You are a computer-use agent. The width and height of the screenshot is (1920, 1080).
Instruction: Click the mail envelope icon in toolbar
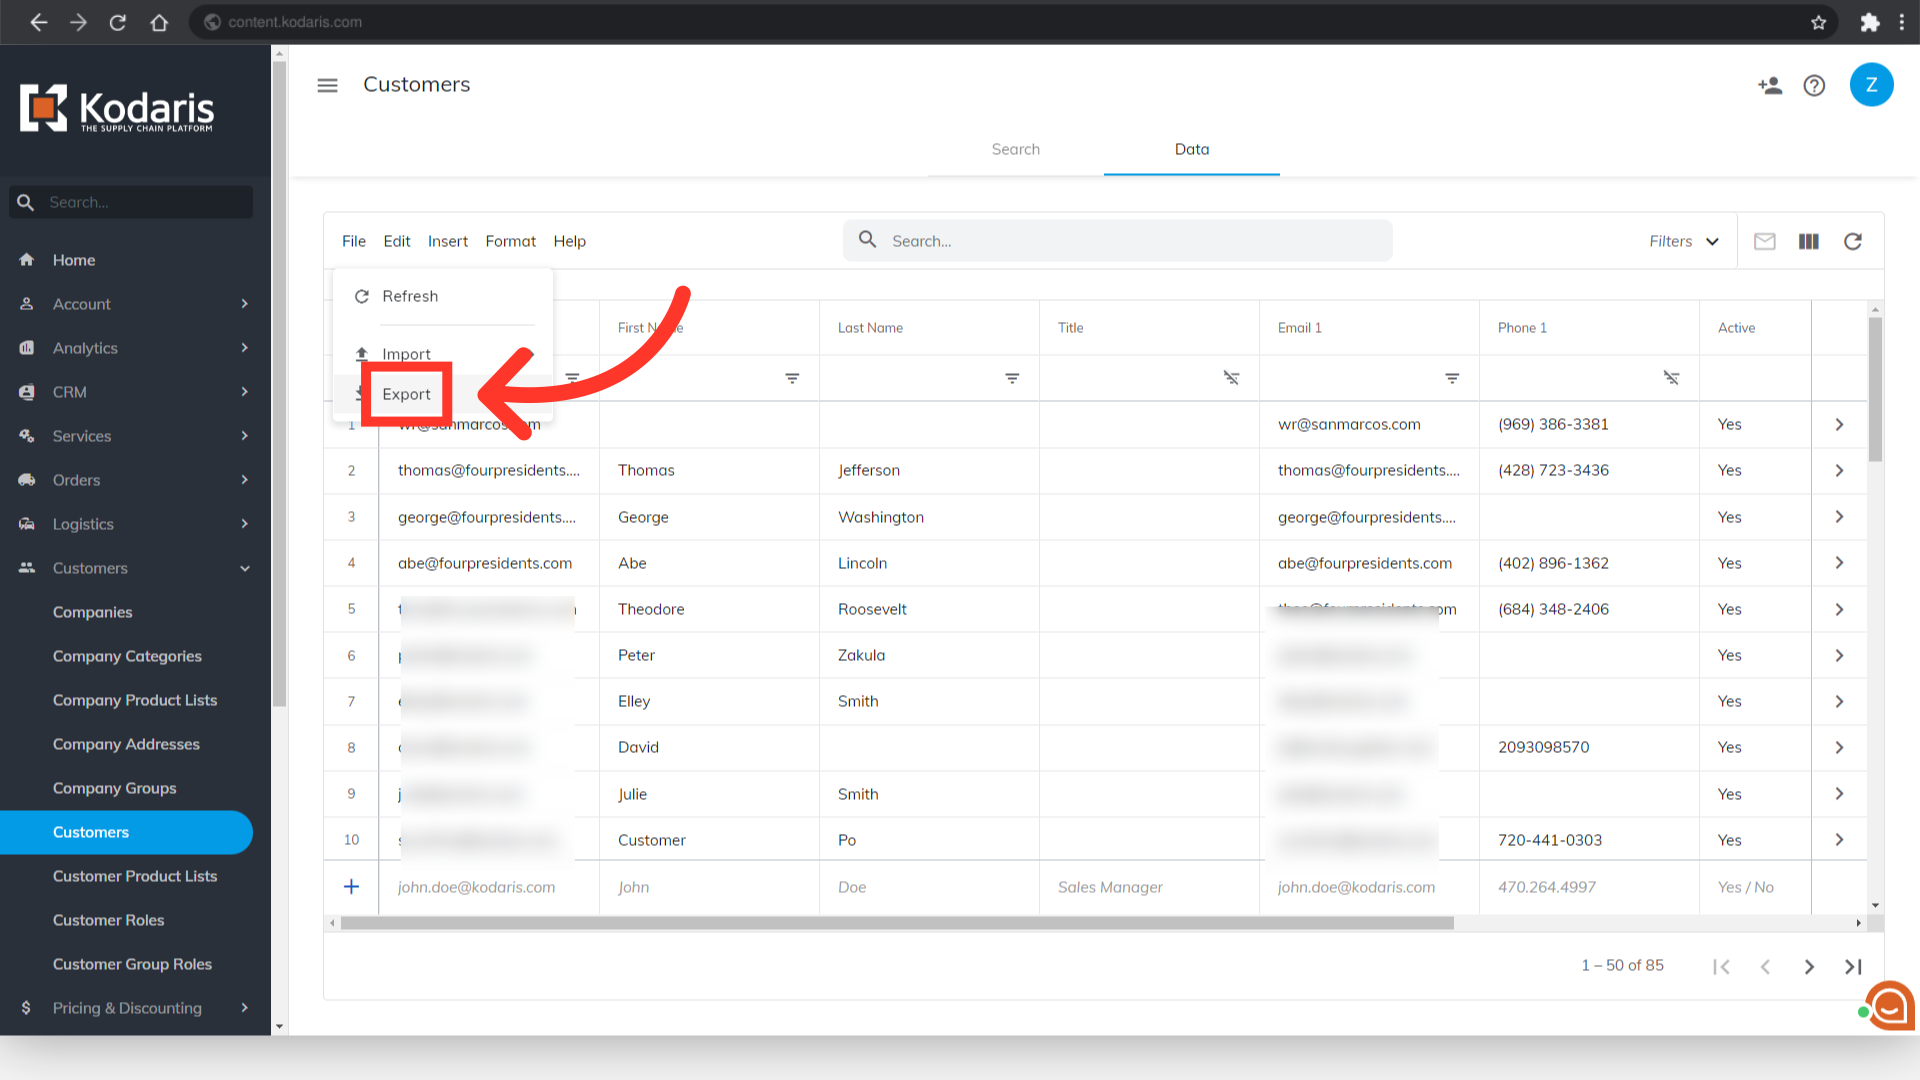tap(1764, 241)
